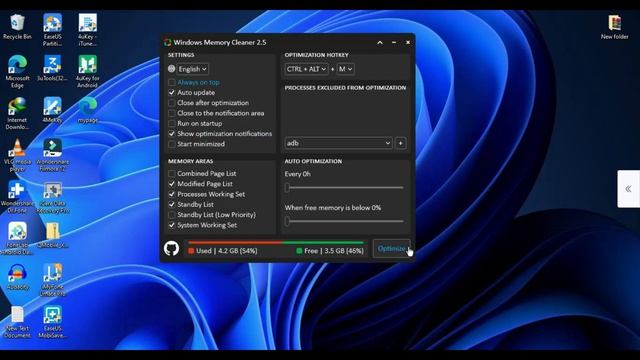Click the Windows Memory Cleaner logo icon
This screenshot has height=360, width=640.
(167, 42)
